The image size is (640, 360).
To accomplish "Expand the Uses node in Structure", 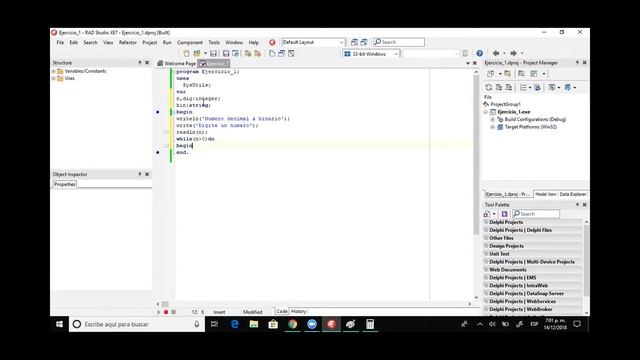I will click(x=54, y=78).
